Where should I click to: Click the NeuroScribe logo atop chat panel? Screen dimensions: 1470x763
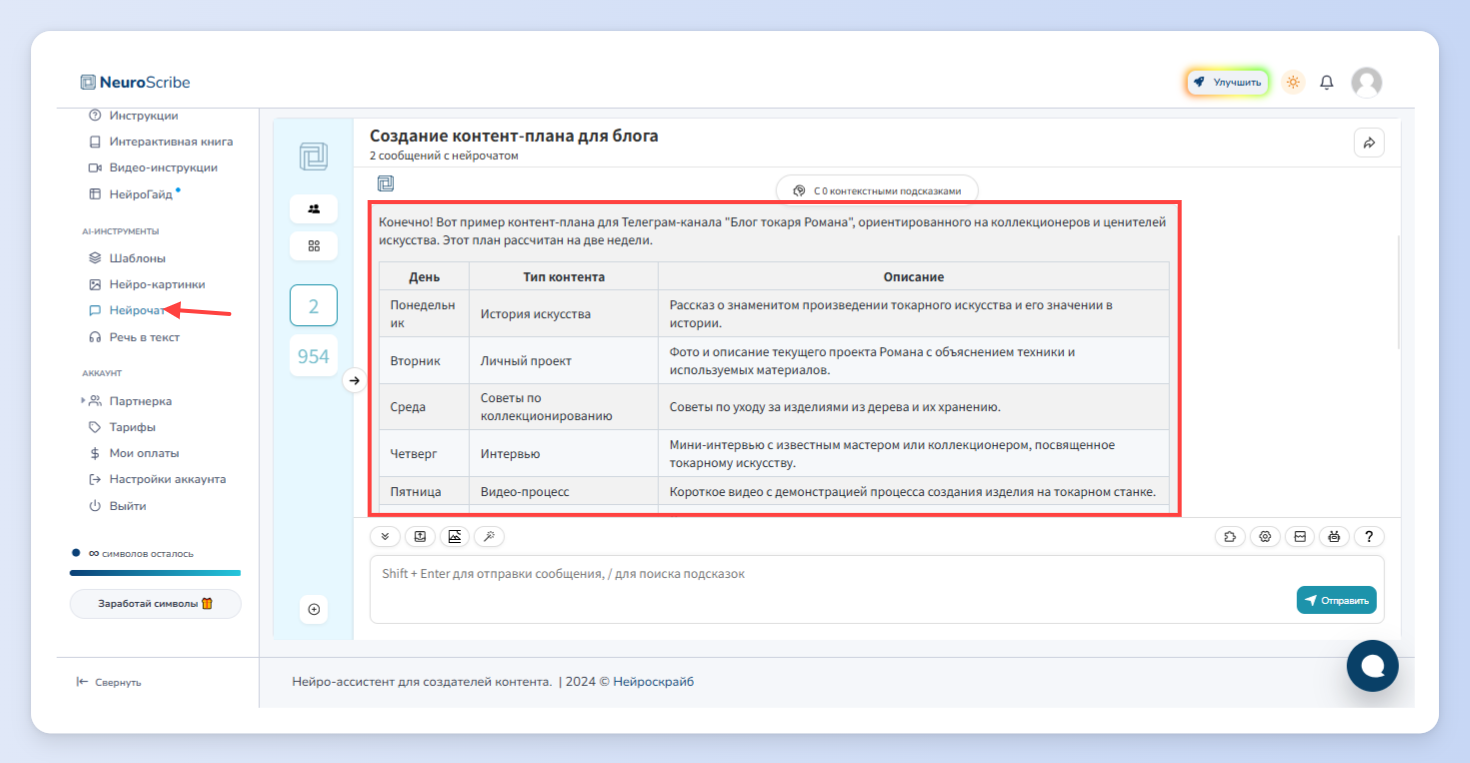tap(314, 157)
